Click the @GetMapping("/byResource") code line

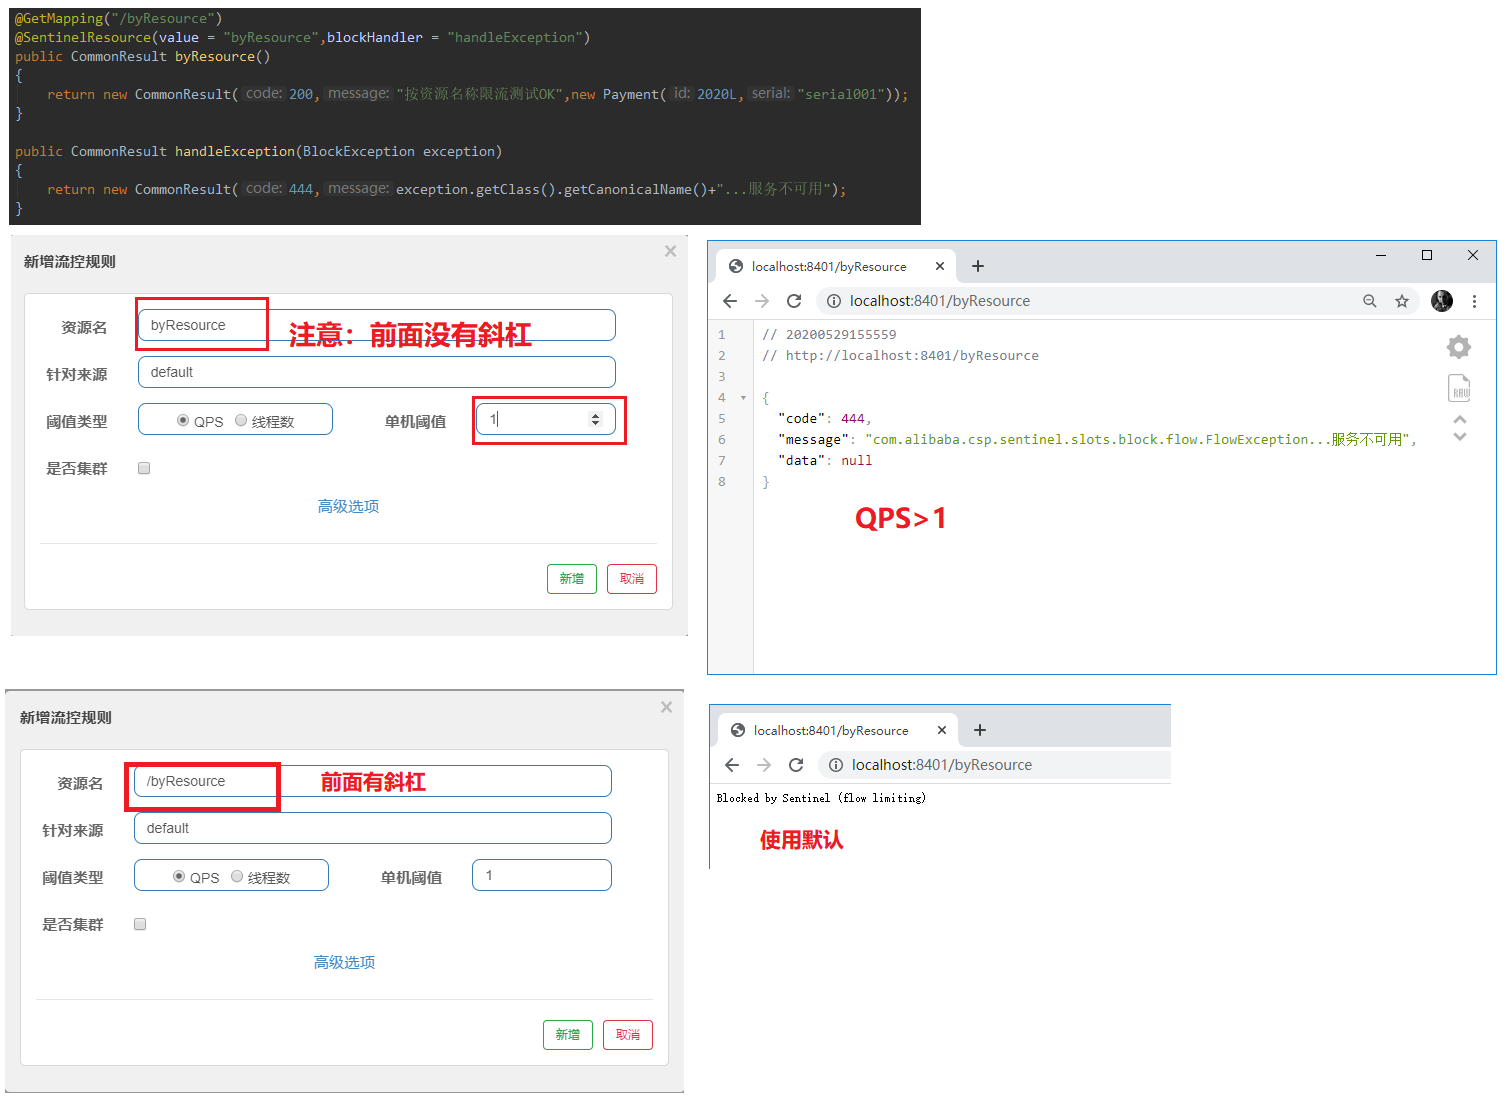pyautogui.click(x=118, y=19)
